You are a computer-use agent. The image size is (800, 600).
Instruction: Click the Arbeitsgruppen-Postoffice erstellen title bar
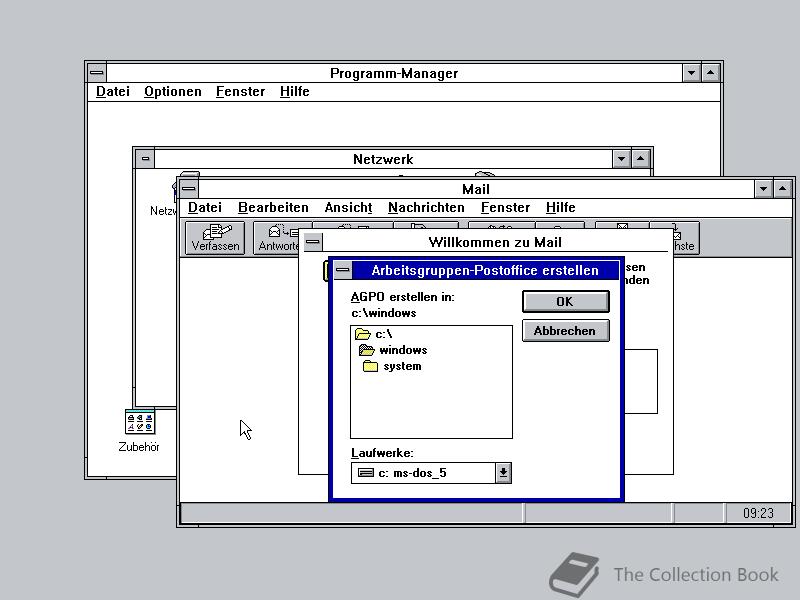click(485, 270)
